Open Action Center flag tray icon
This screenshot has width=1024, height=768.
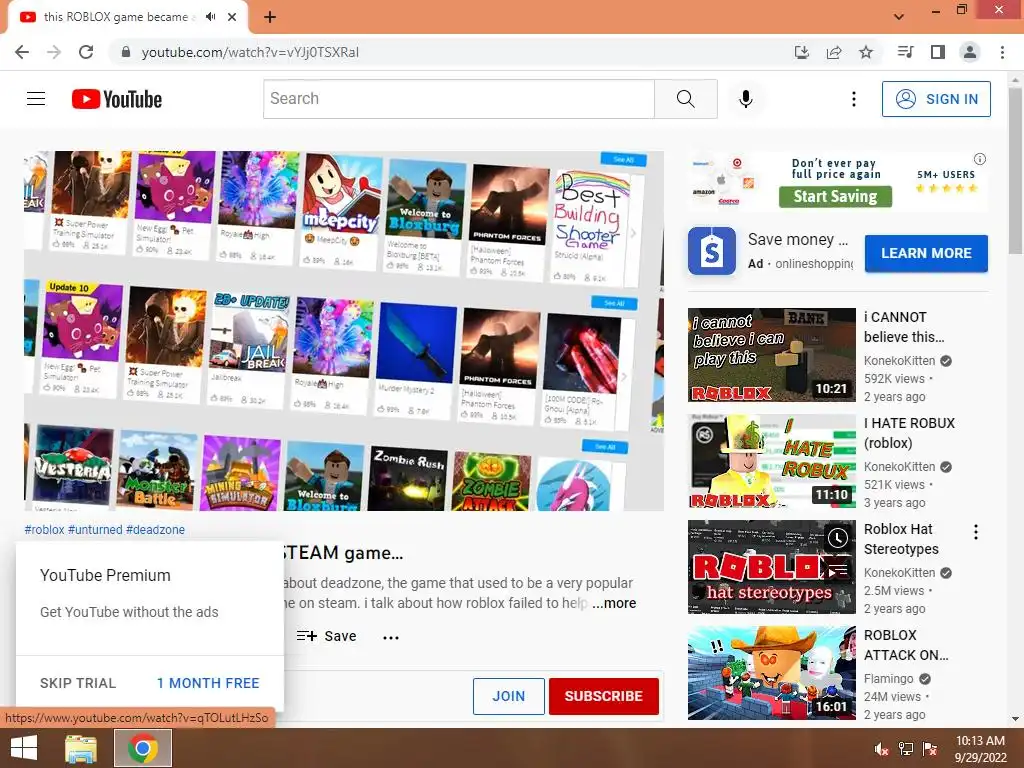(930, 749)
